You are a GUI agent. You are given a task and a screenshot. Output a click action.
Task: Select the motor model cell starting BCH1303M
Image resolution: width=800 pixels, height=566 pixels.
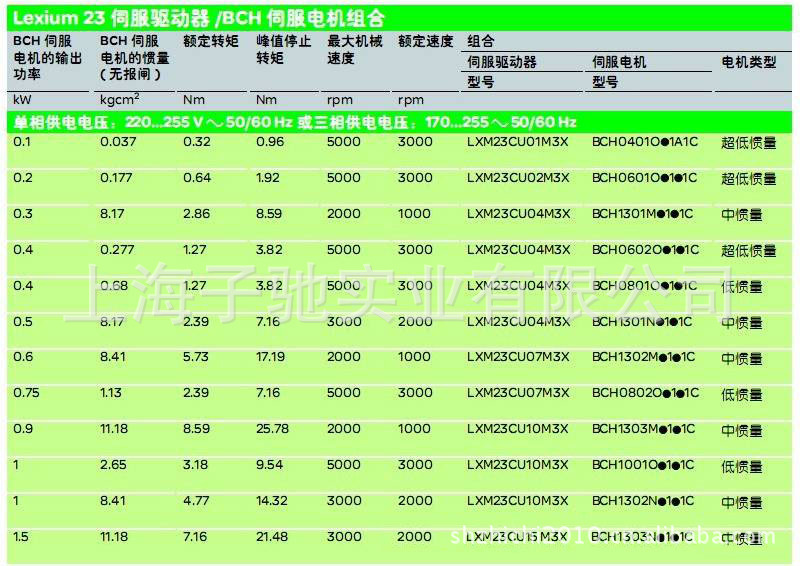click(644, 430)
